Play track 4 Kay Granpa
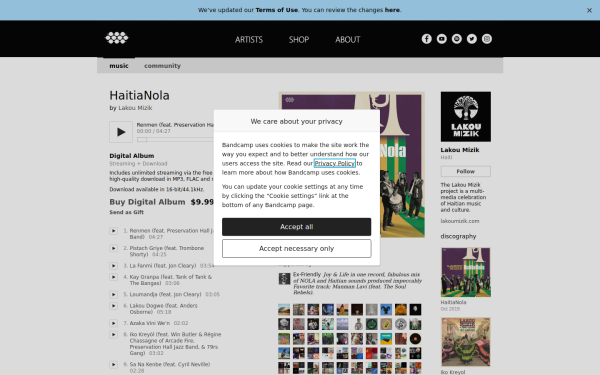 point(114,277)
